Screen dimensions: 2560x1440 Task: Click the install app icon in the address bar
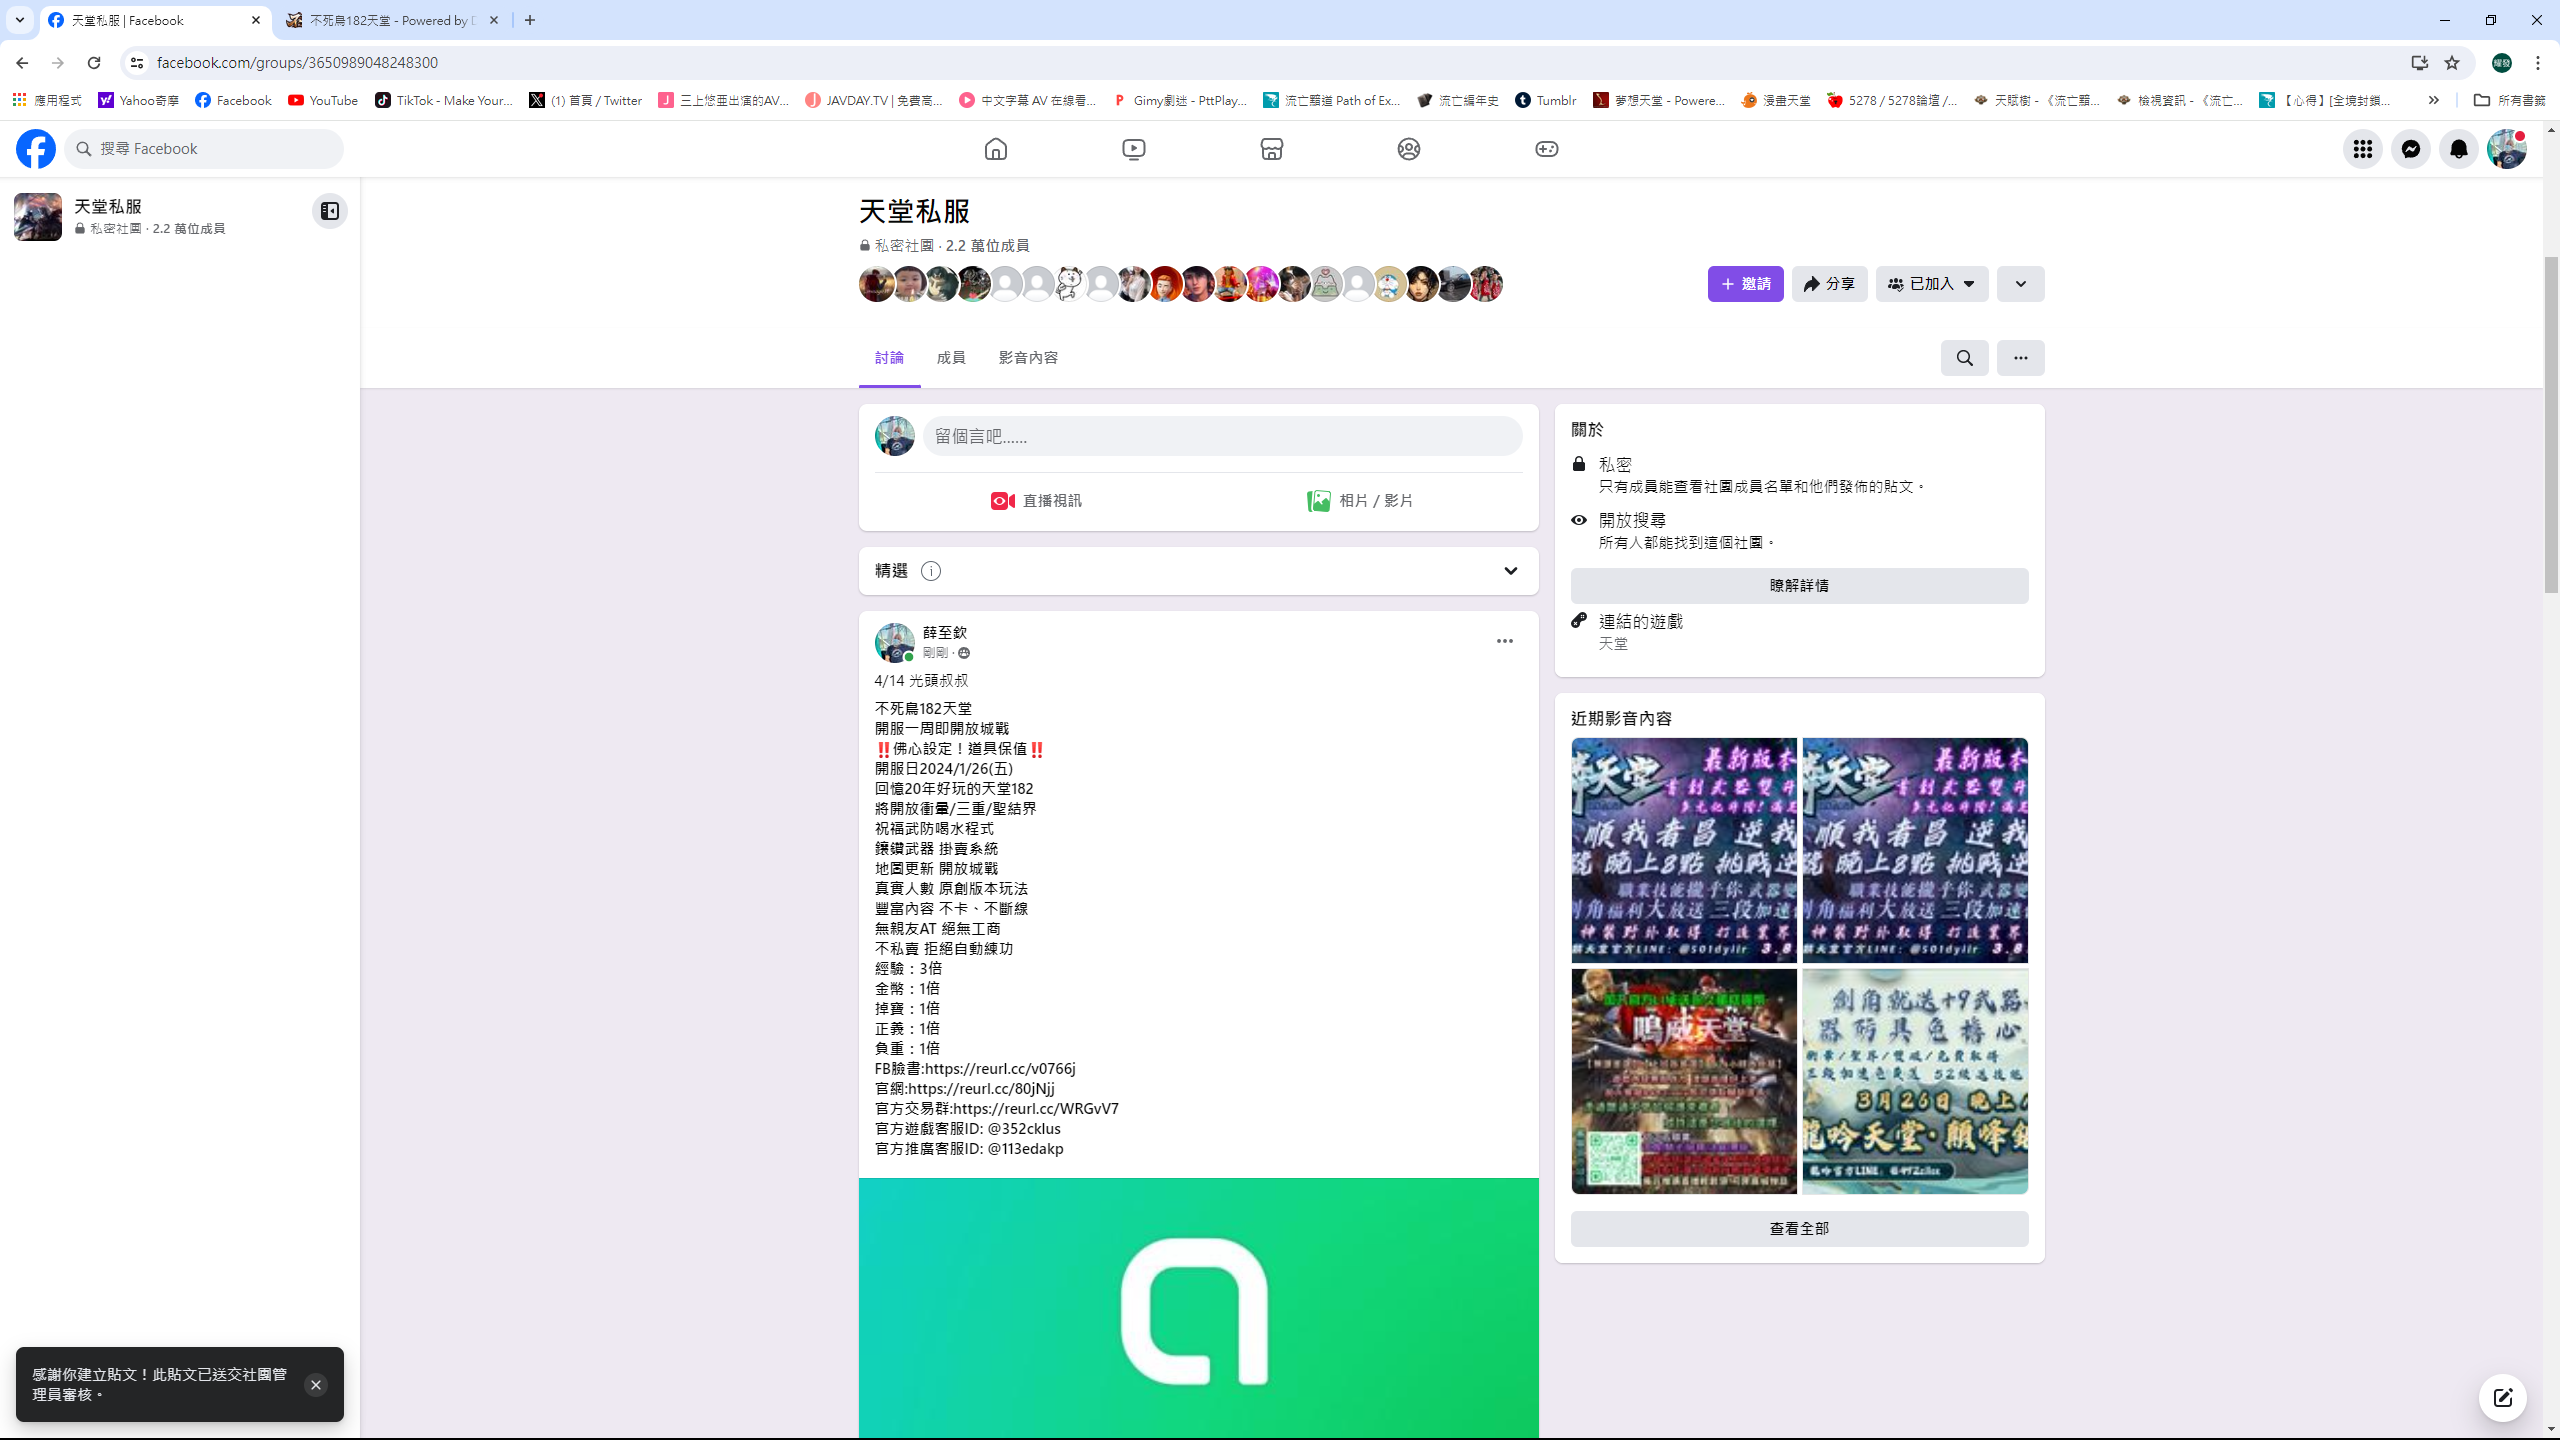(x=2419, y=62)
